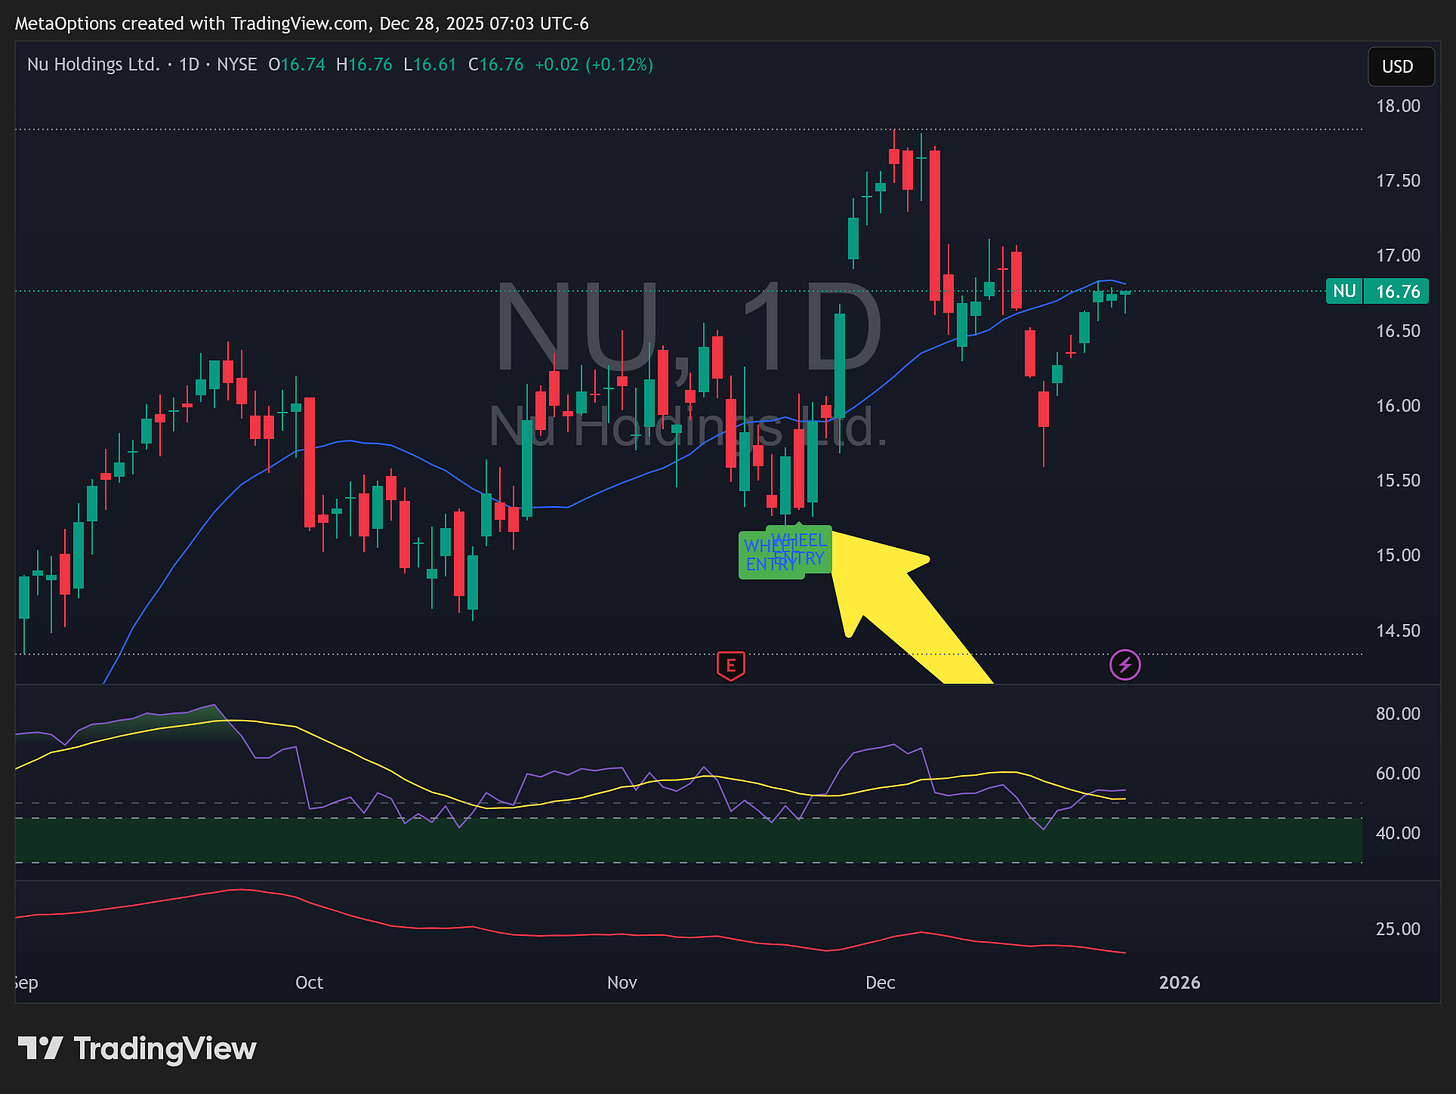Click the 2026 label on the time axis
Screen dimensions: 1456x1094
(x=1180, y=982)
